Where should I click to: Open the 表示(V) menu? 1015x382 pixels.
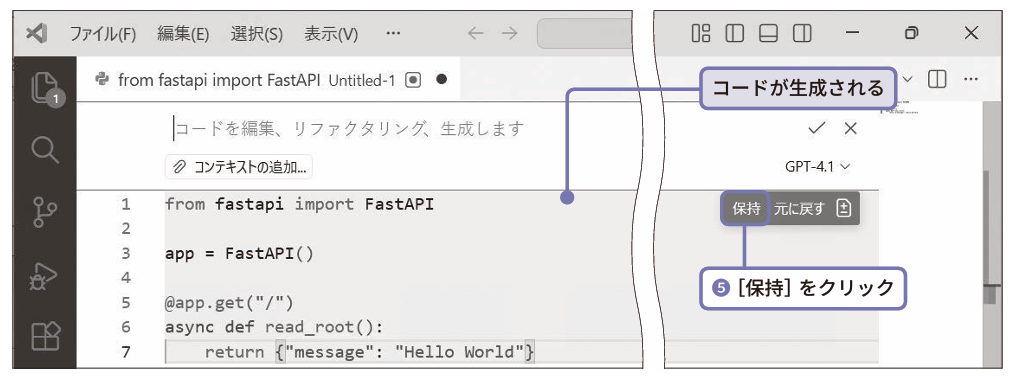click(331, 34)
